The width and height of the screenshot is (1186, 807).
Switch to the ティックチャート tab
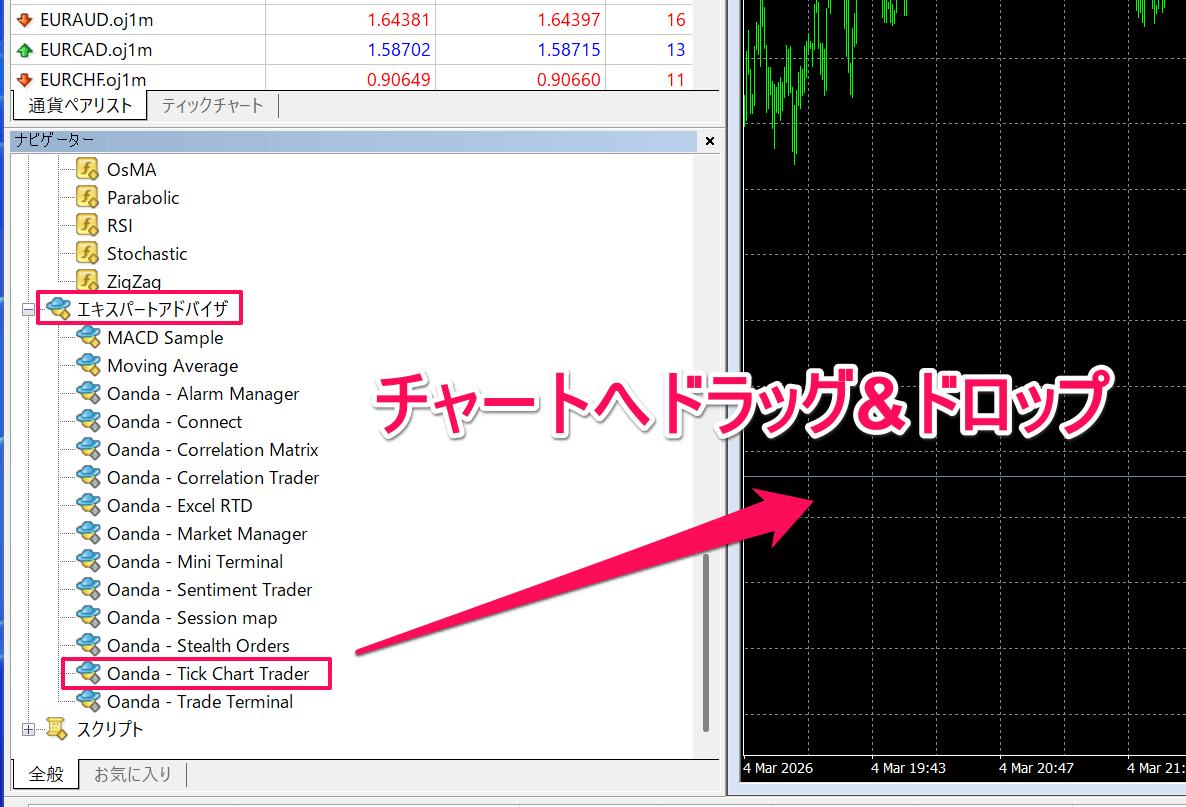211,104
